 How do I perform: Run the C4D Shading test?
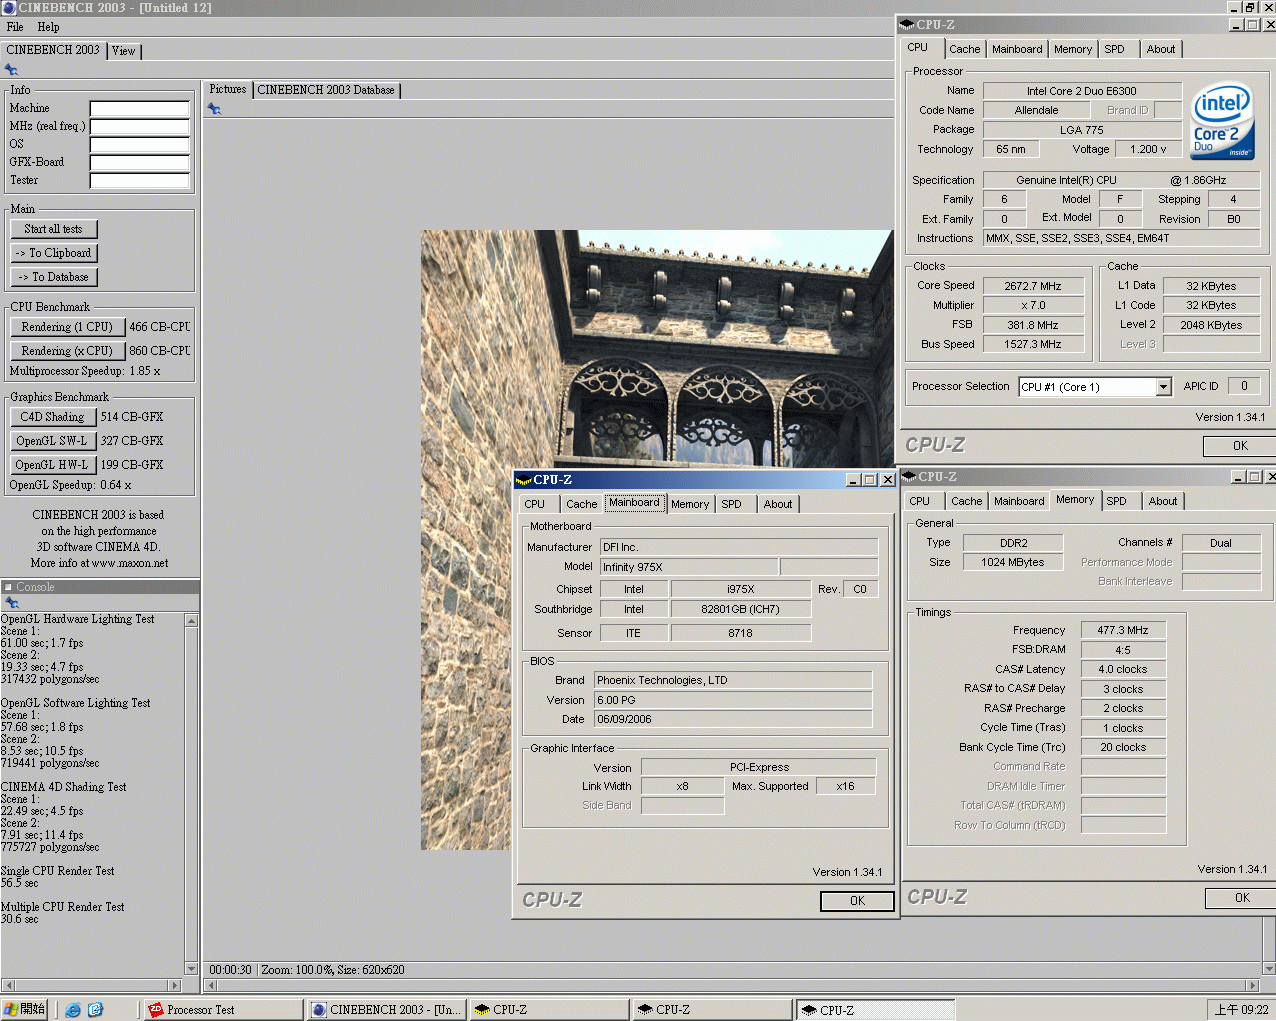(53, 417)
